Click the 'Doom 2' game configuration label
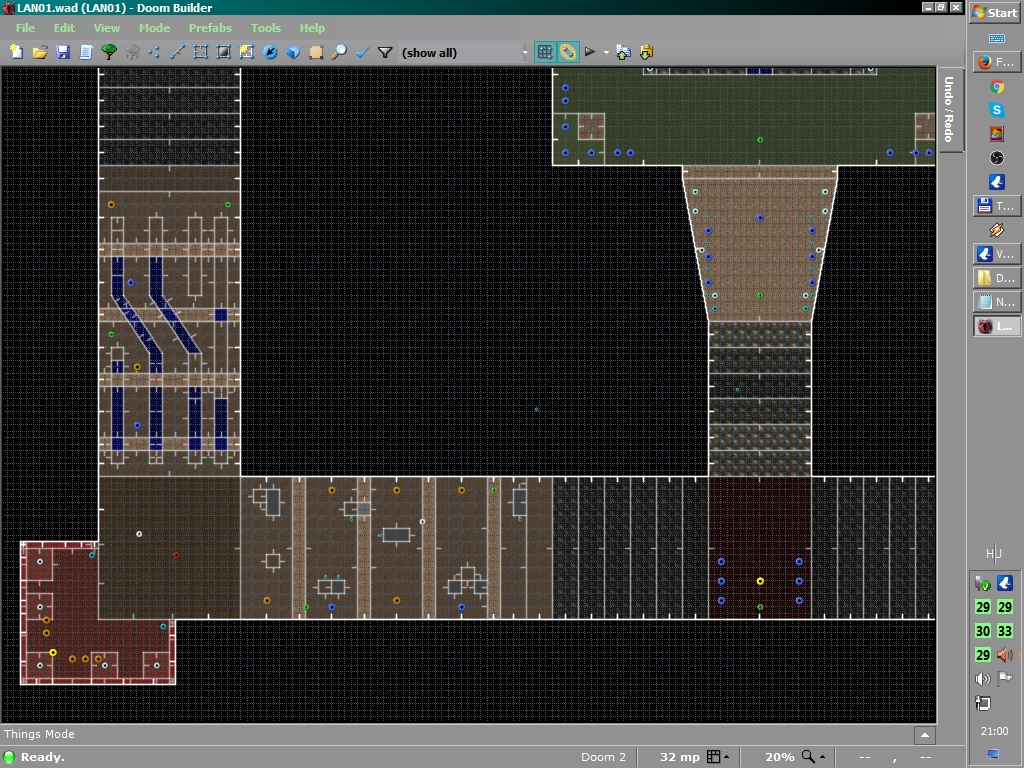Viewport: 1024px width, 768px height. coord(603,757)
